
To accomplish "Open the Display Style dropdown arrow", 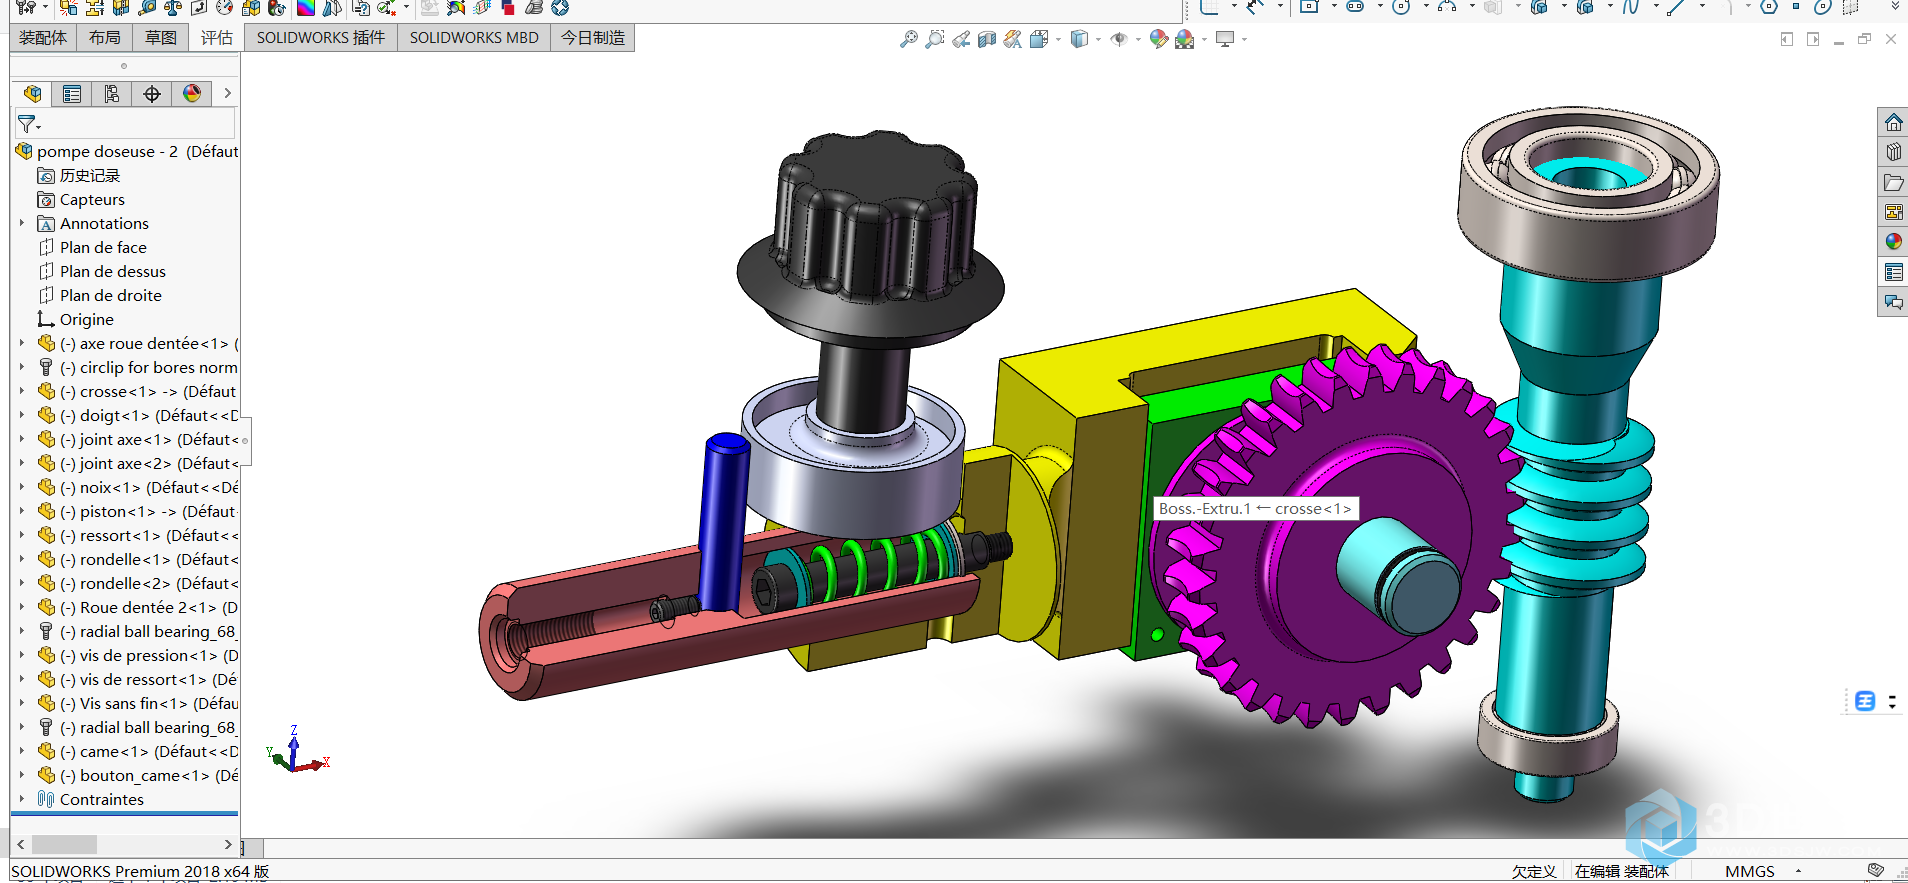I will (1098, 40).
